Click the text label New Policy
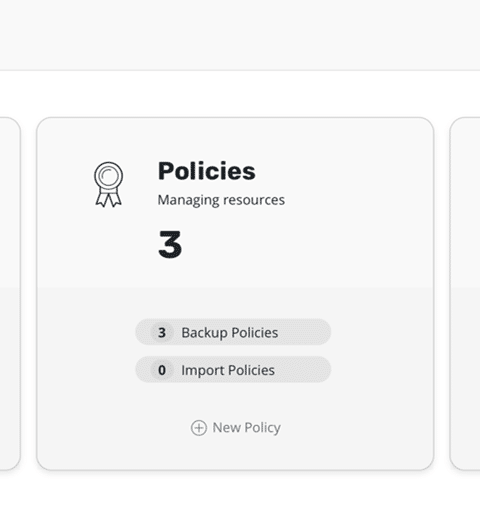480x512 pixels. point(247,428)
